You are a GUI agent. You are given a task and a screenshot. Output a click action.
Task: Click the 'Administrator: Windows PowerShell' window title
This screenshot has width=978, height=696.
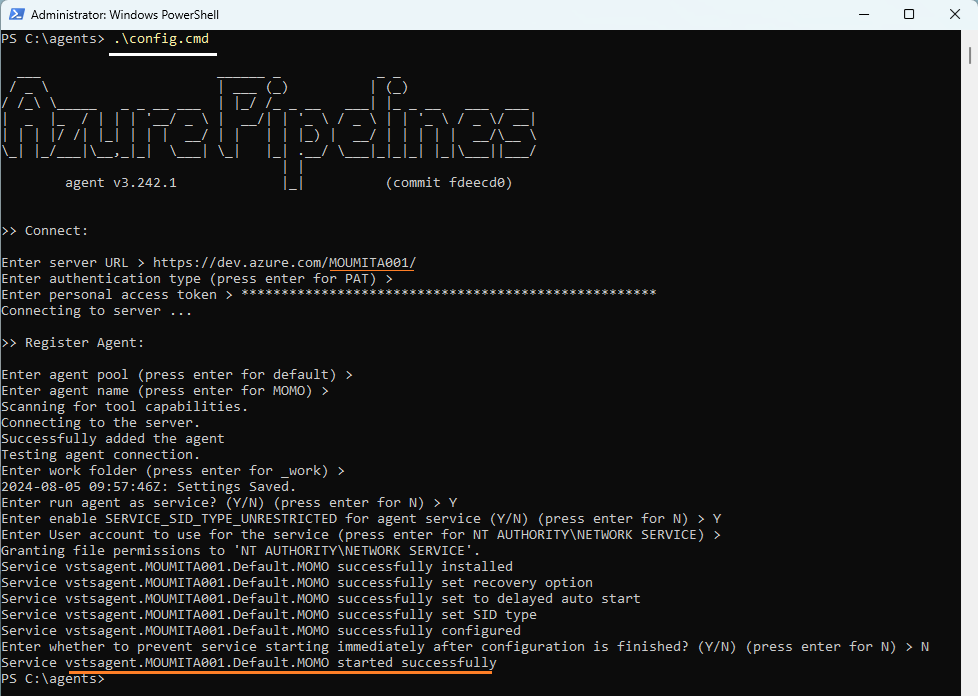(x=125, y=14)
